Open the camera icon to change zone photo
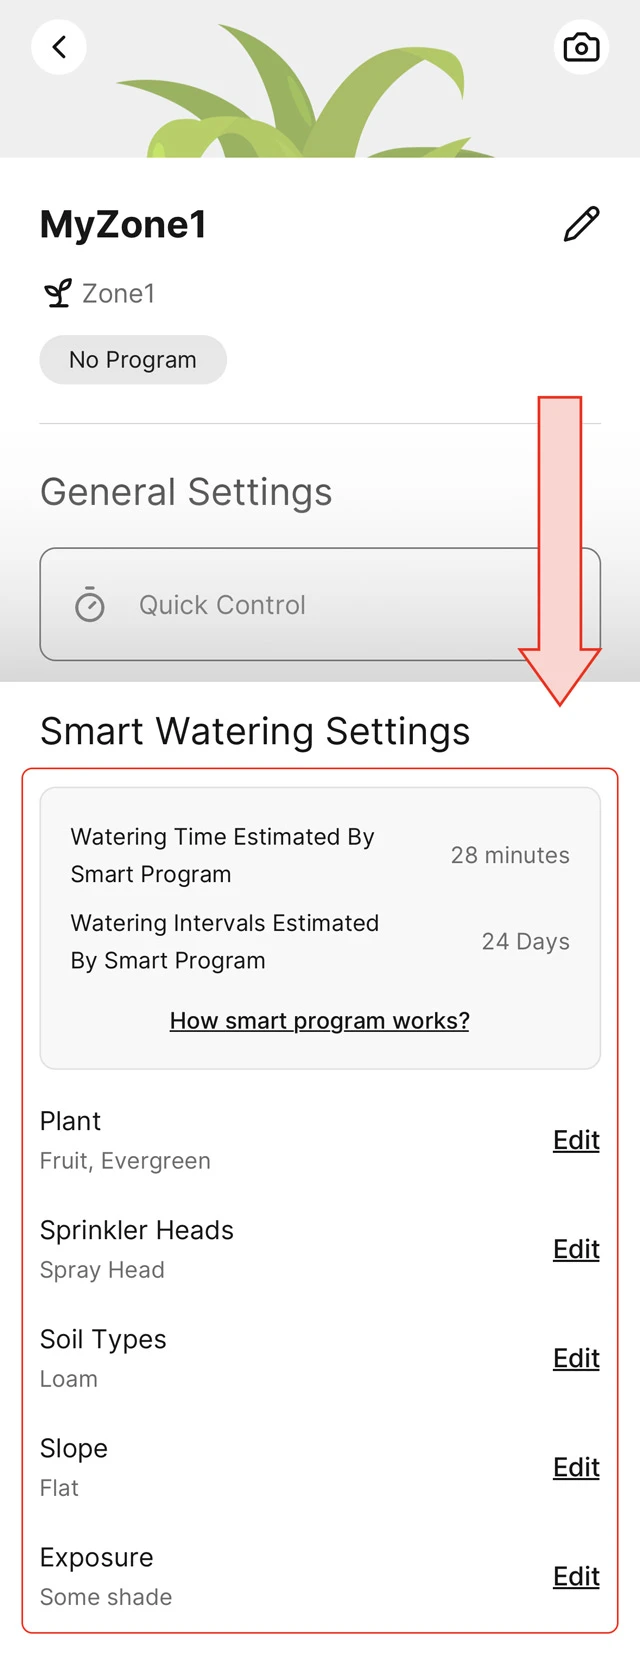 point(581,46)
